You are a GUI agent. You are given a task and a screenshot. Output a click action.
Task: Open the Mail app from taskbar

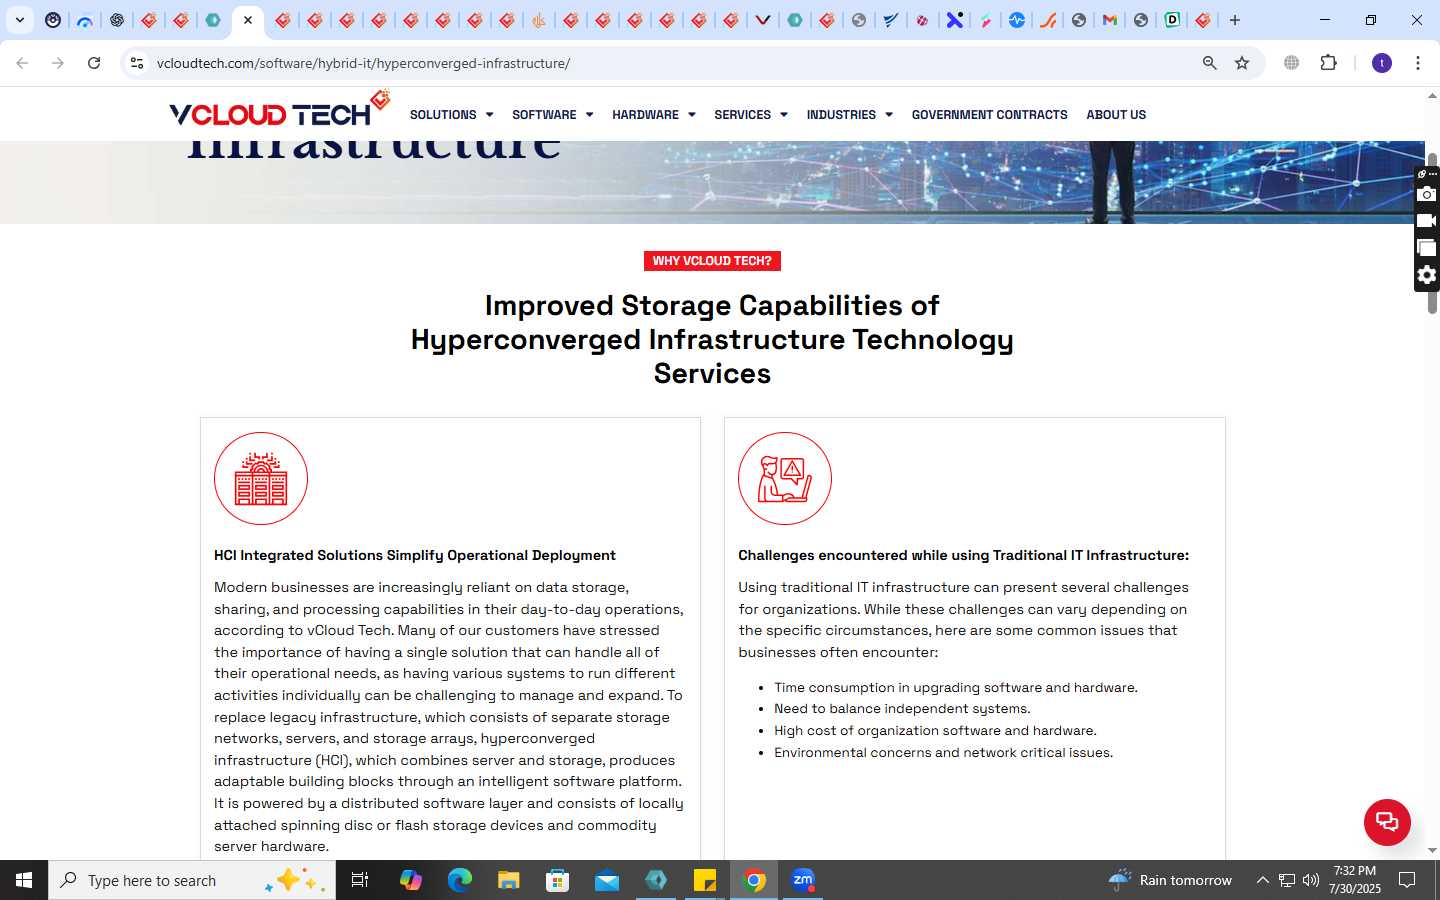point(607,880)
